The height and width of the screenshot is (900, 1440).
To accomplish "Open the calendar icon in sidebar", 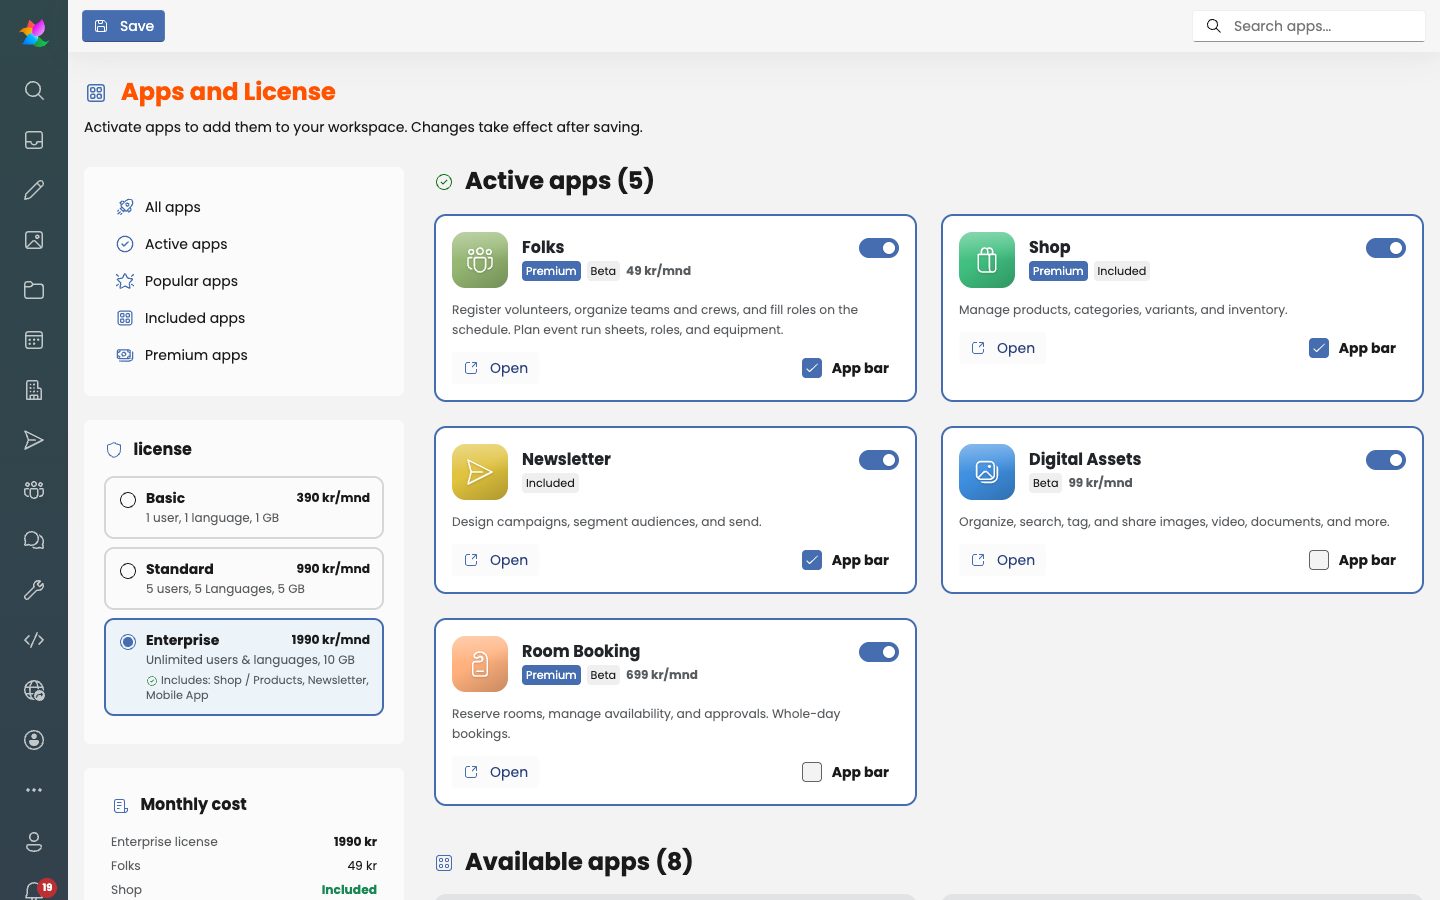I will [34, 340].
